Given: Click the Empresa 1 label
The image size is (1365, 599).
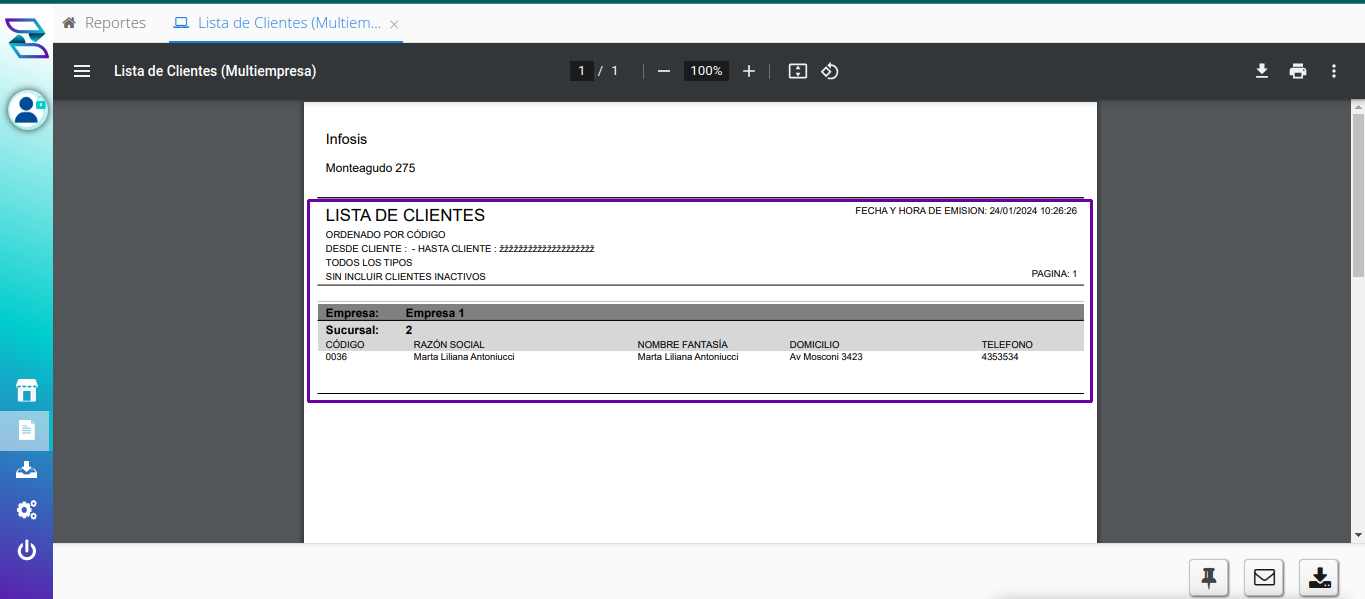Looking at the screenshot, I should click(435, 313).
